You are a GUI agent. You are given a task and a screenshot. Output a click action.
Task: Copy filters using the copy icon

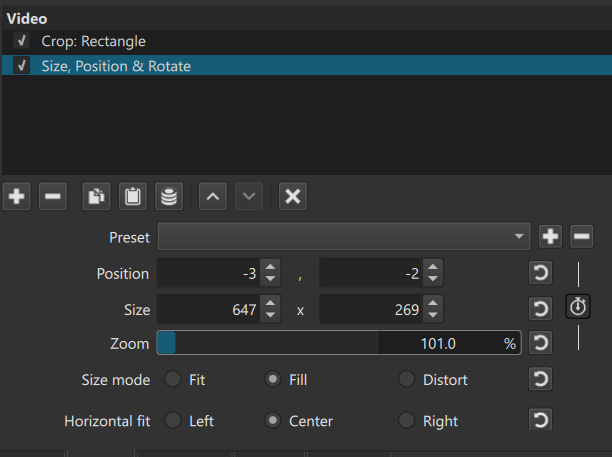point(96,197)
